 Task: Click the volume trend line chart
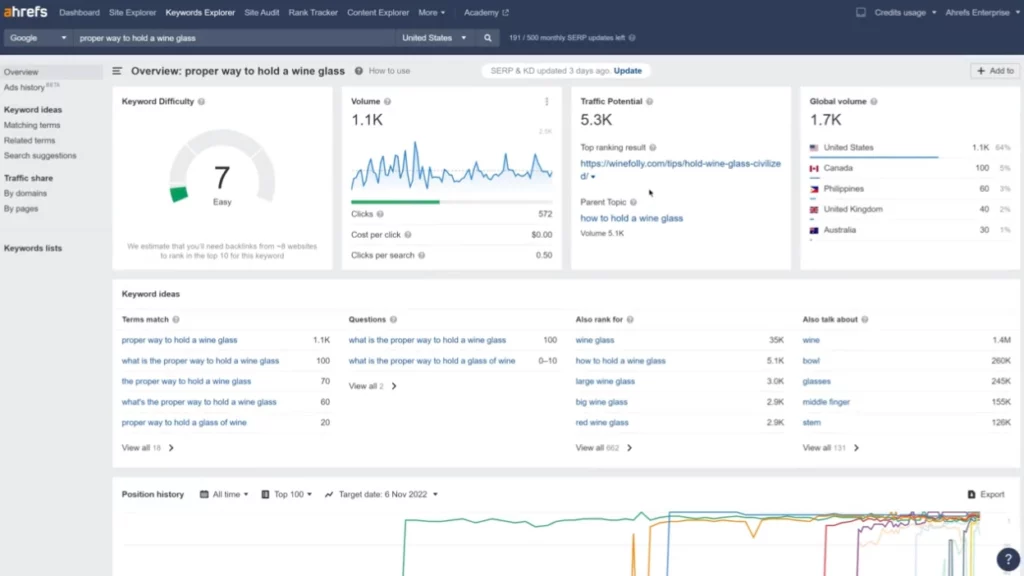[451, 167]
